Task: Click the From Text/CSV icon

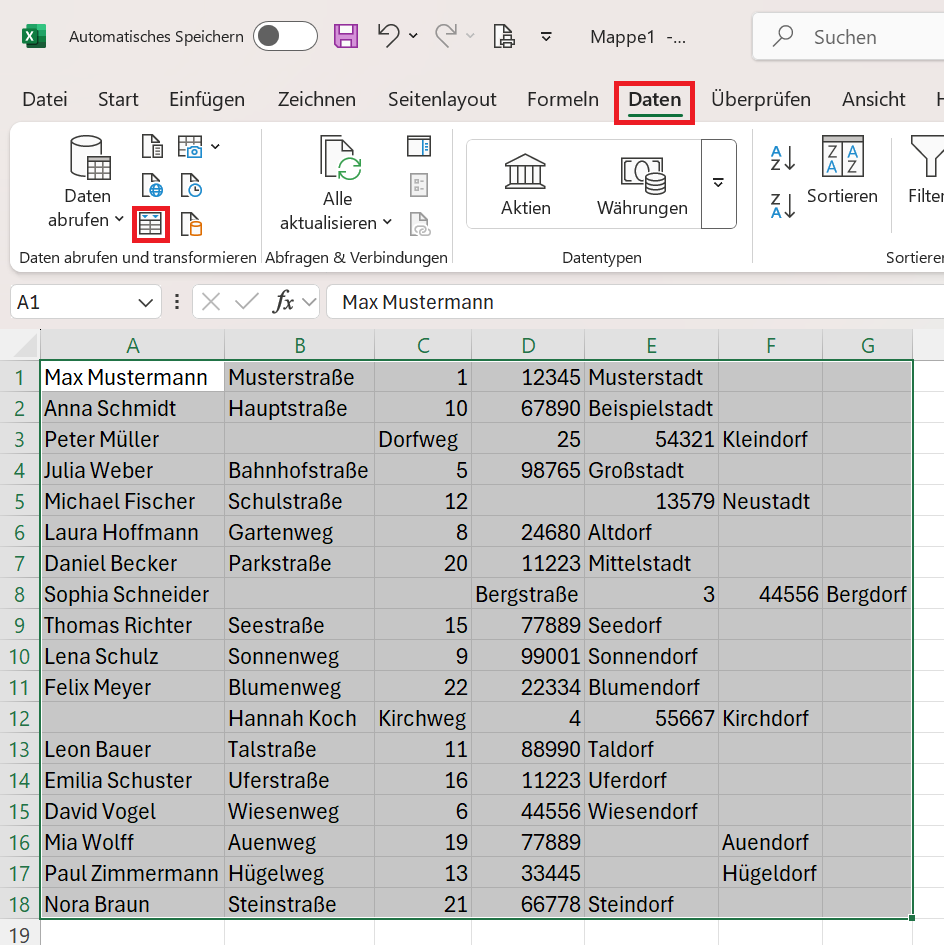Action: [x=152, y=147]
